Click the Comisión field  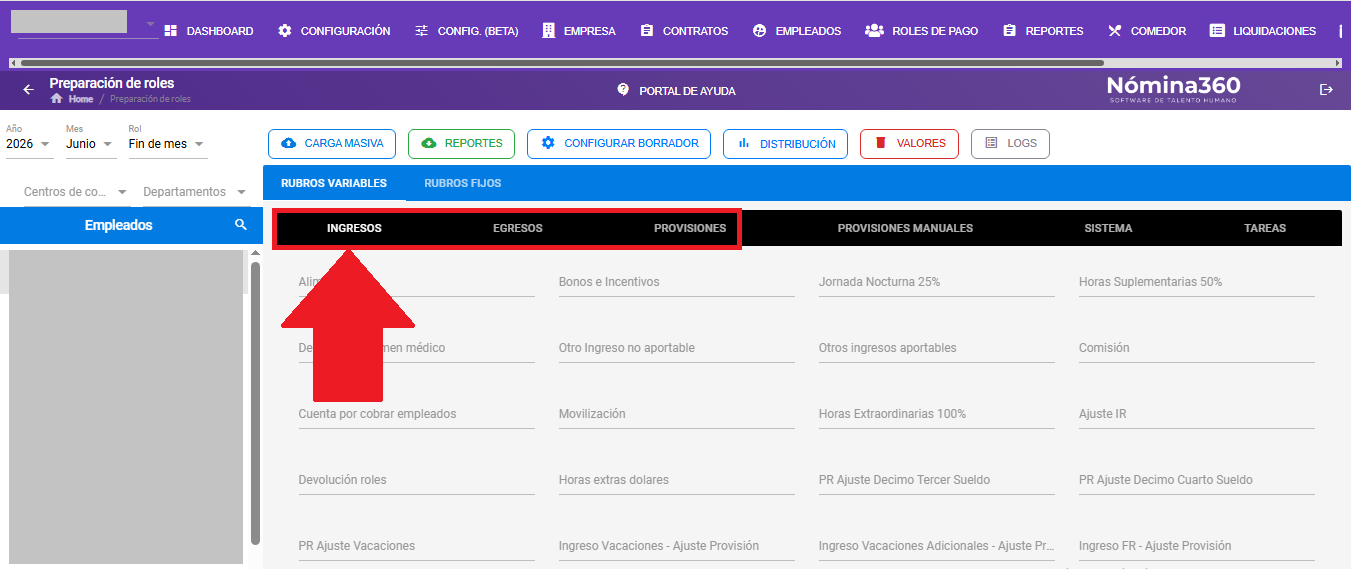[1196, 348]
